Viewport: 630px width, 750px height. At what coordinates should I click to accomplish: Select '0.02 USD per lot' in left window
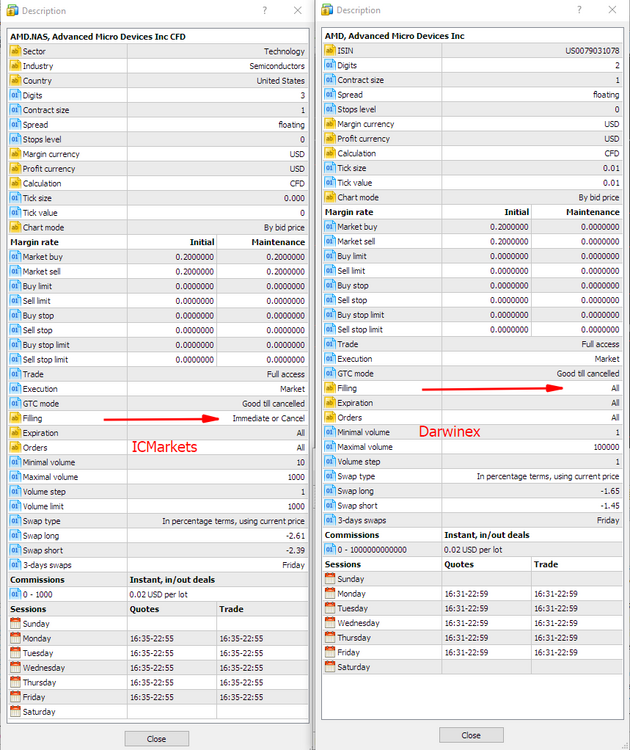(158, 595)
